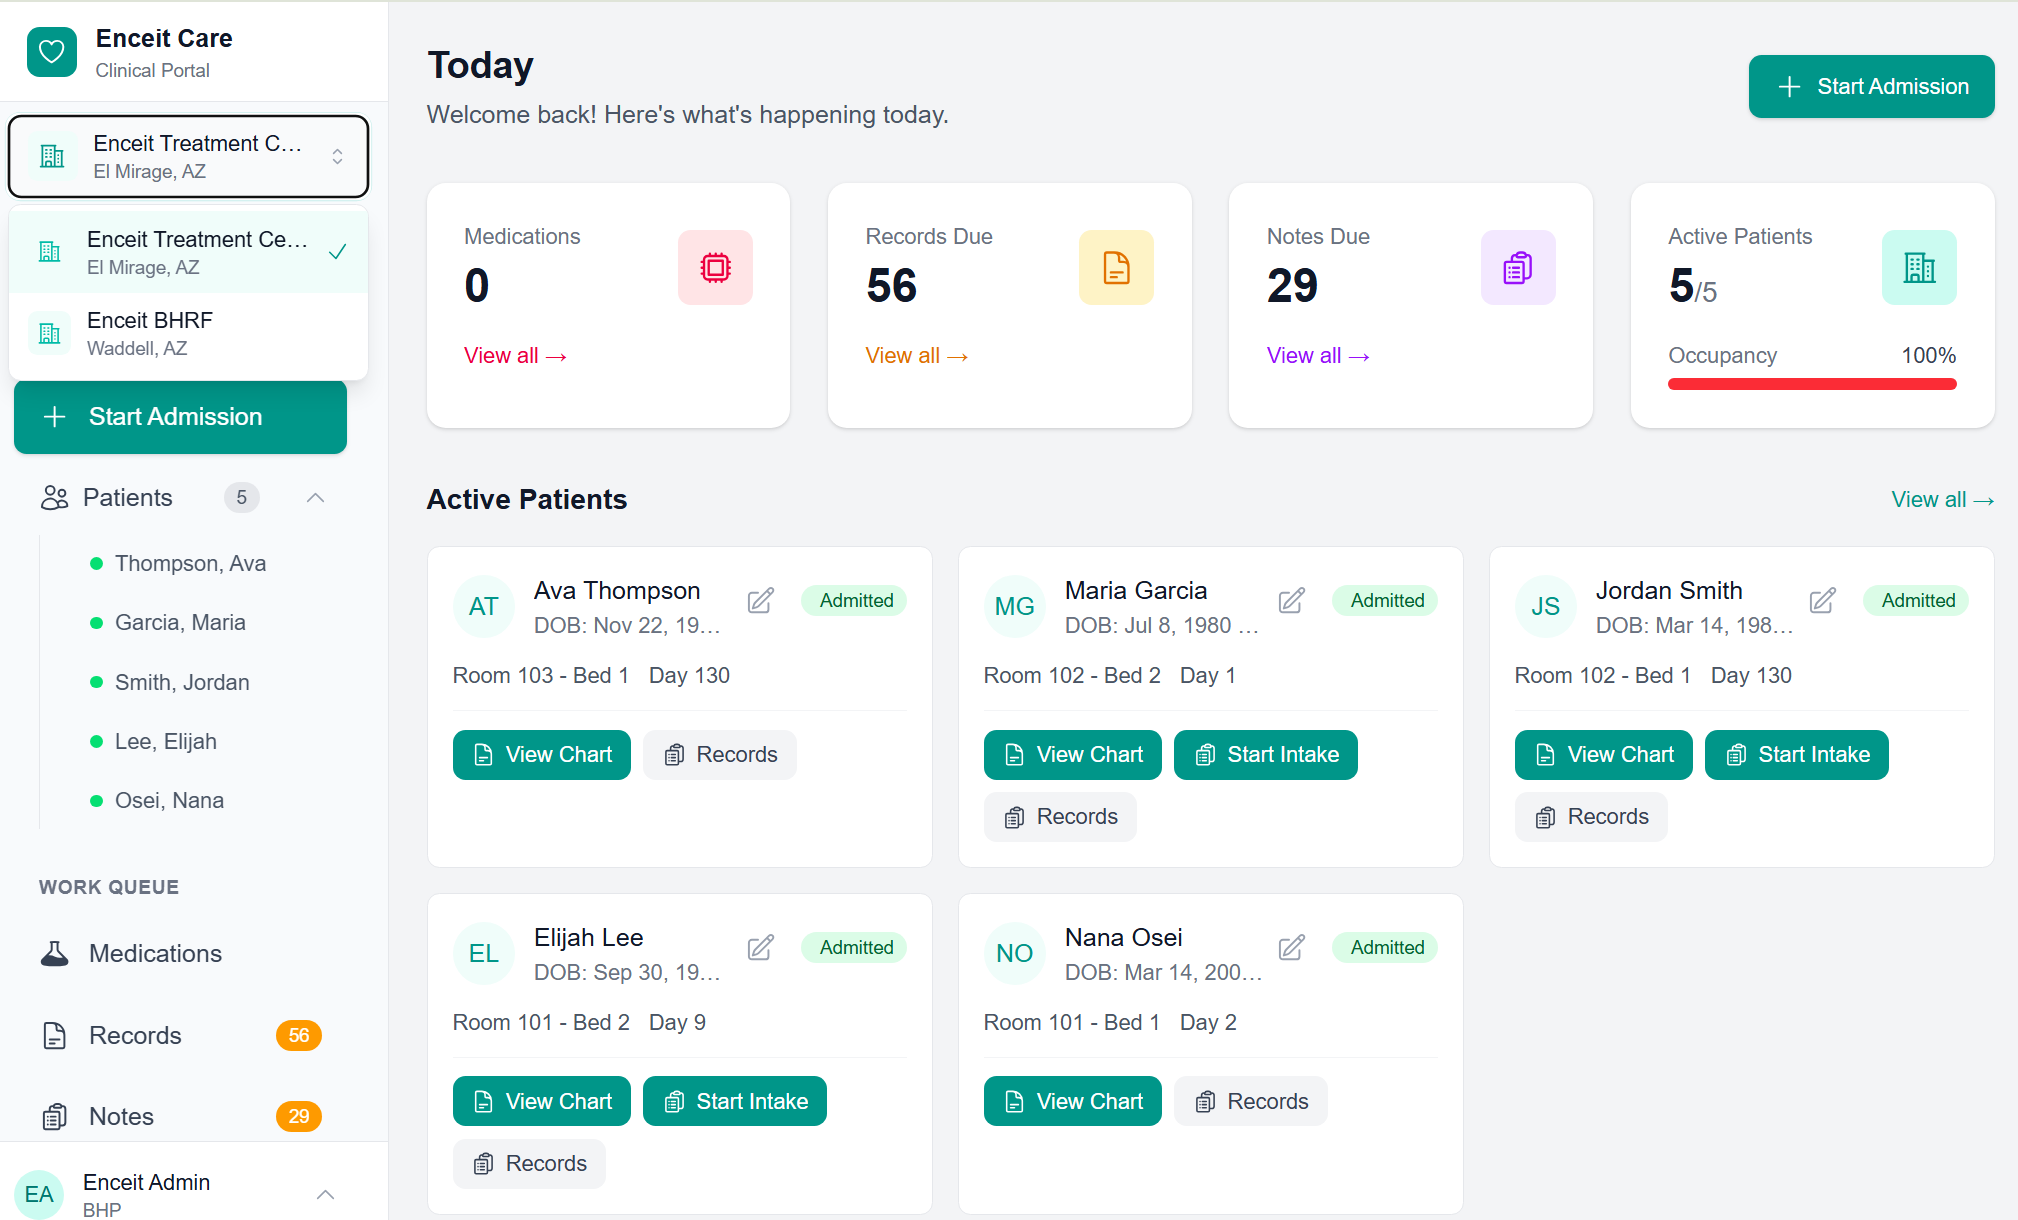Screen dimensions: 2018x1220
Task: Open Notes in the work queue
Action: (x=181, y=1116)
